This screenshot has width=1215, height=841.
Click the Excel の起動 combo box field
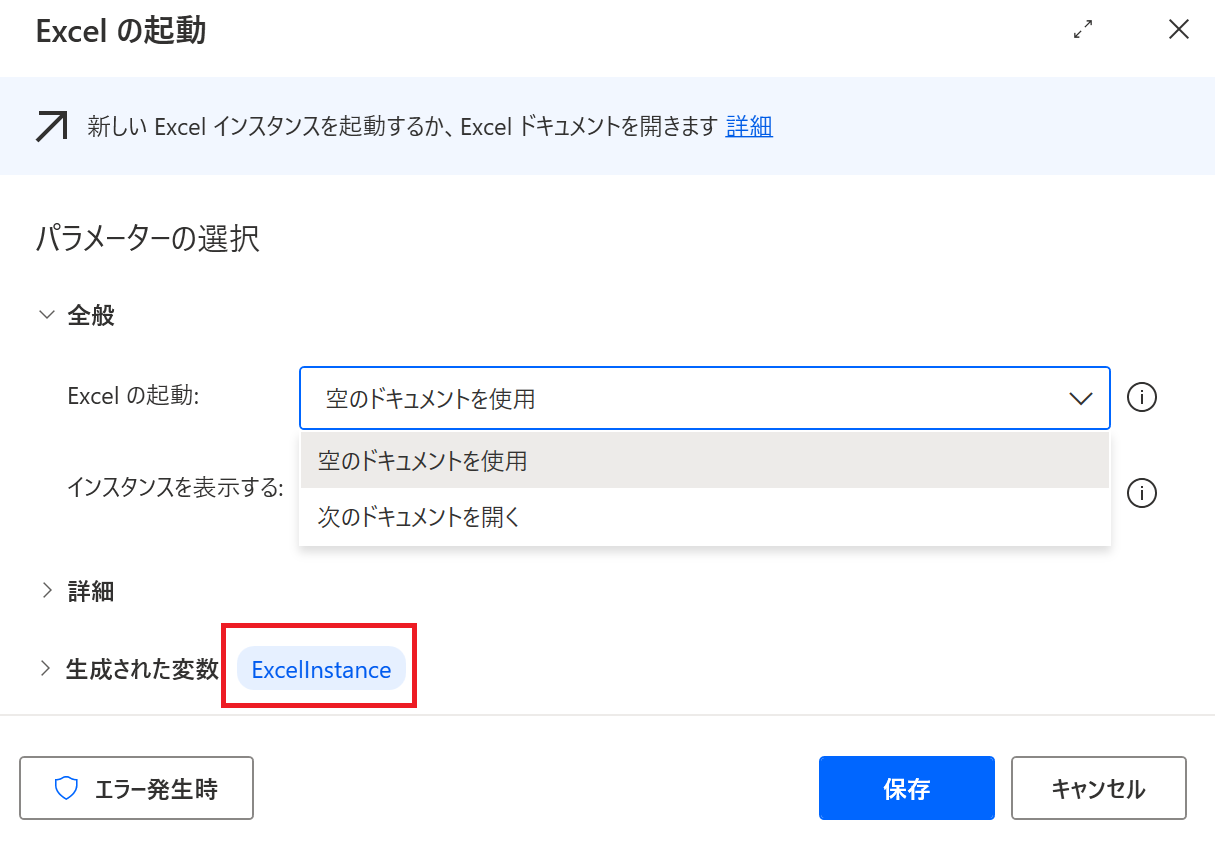coord(680,399)
